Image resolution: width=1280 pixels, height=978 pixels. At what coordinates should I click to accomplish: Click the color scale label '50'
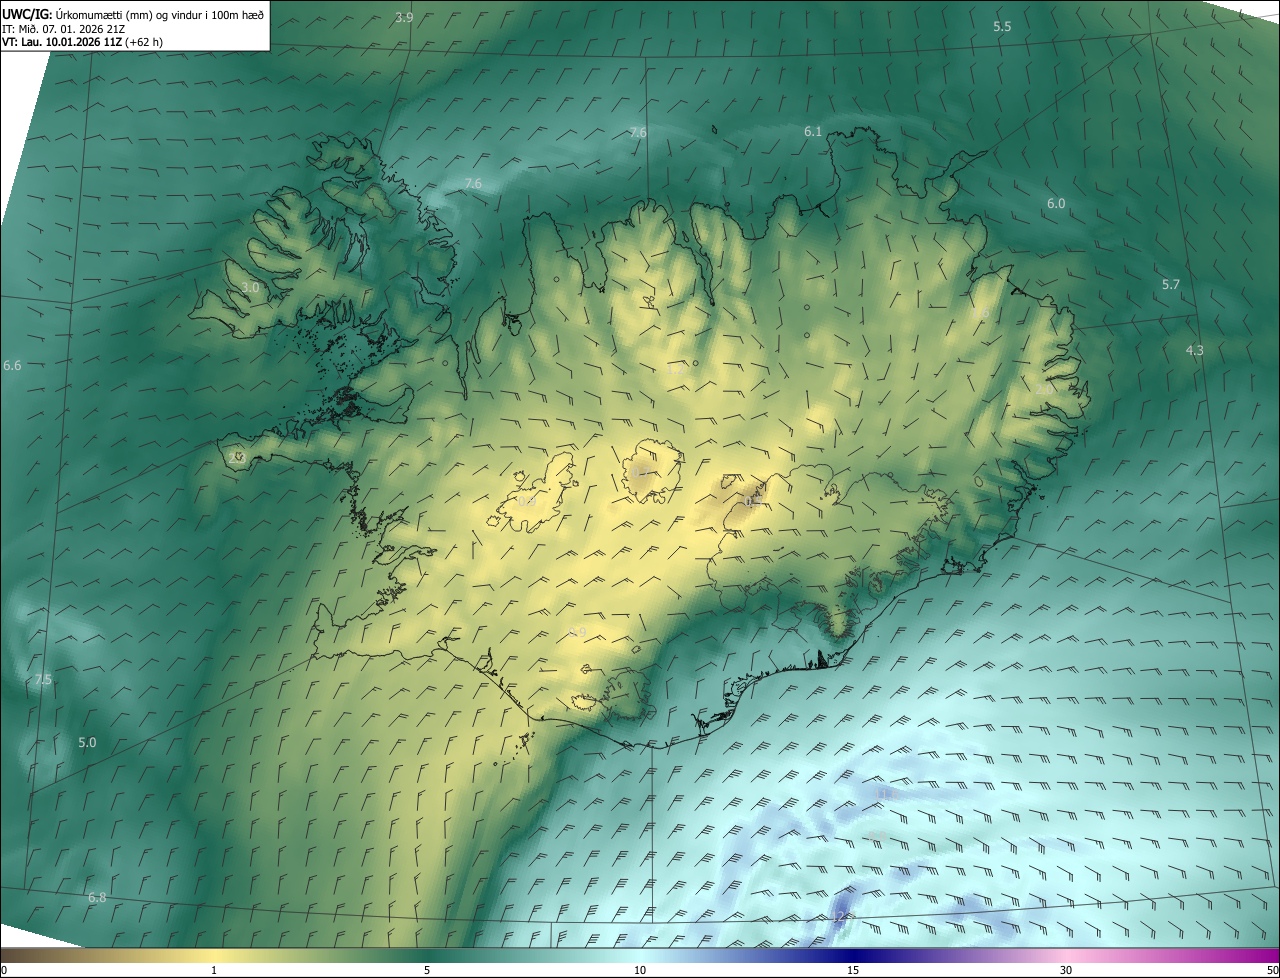coord(1271,971)
